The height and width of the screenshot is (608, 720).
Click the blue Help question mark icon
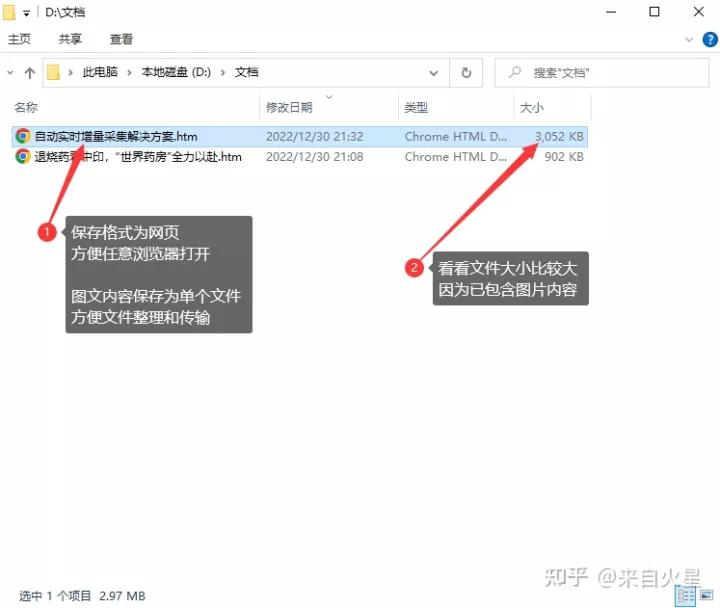tap(710, 39)
